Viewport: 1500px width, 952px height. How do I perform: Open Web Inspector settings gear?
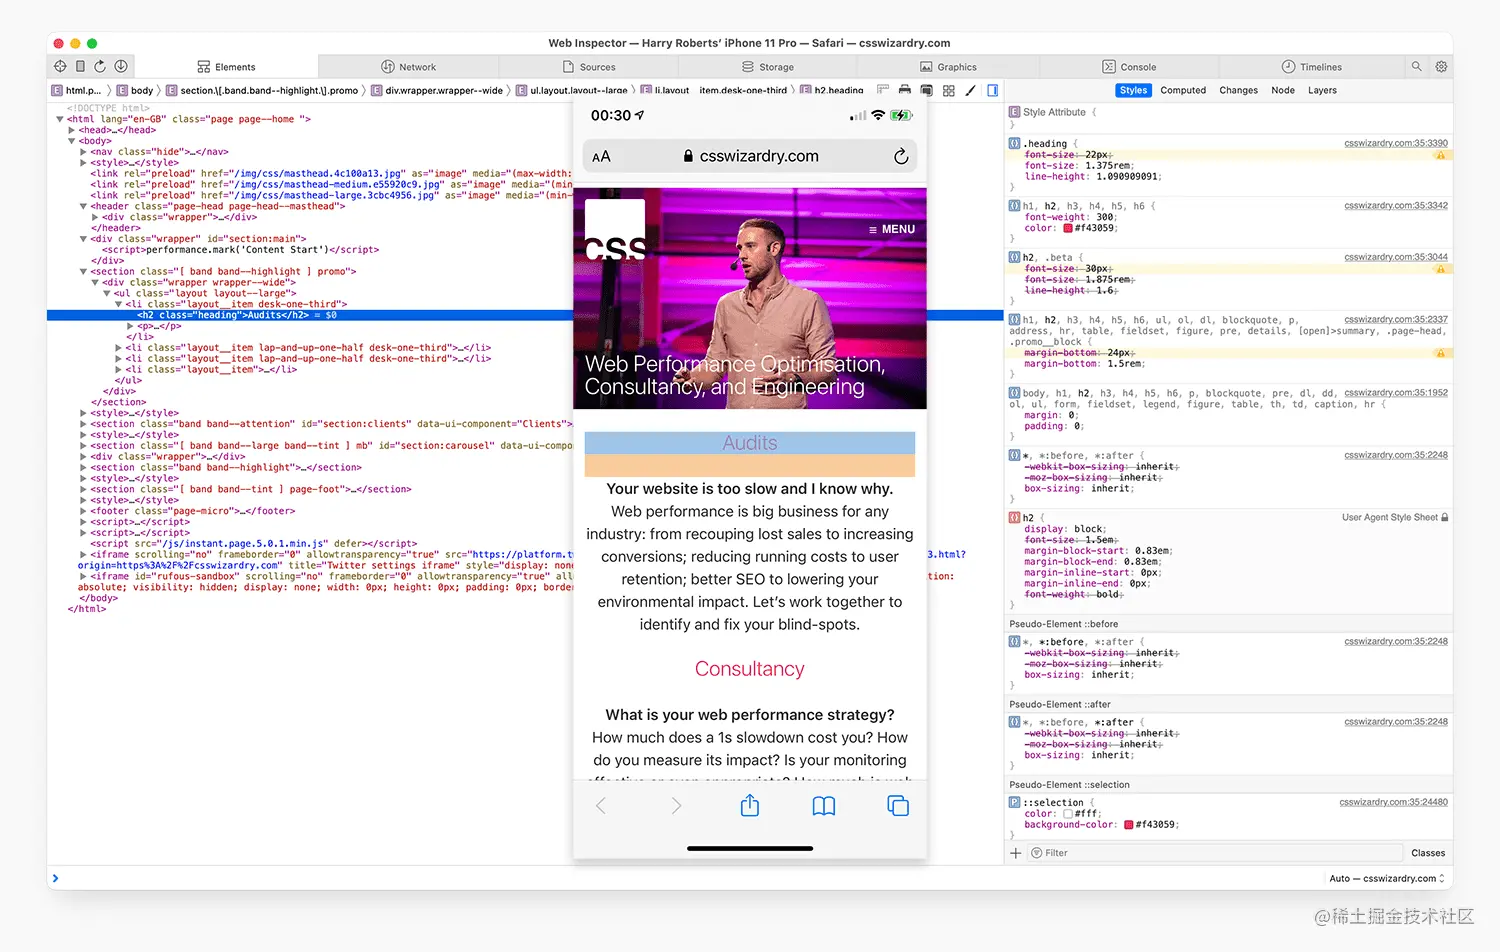[x=1441, y=66]
